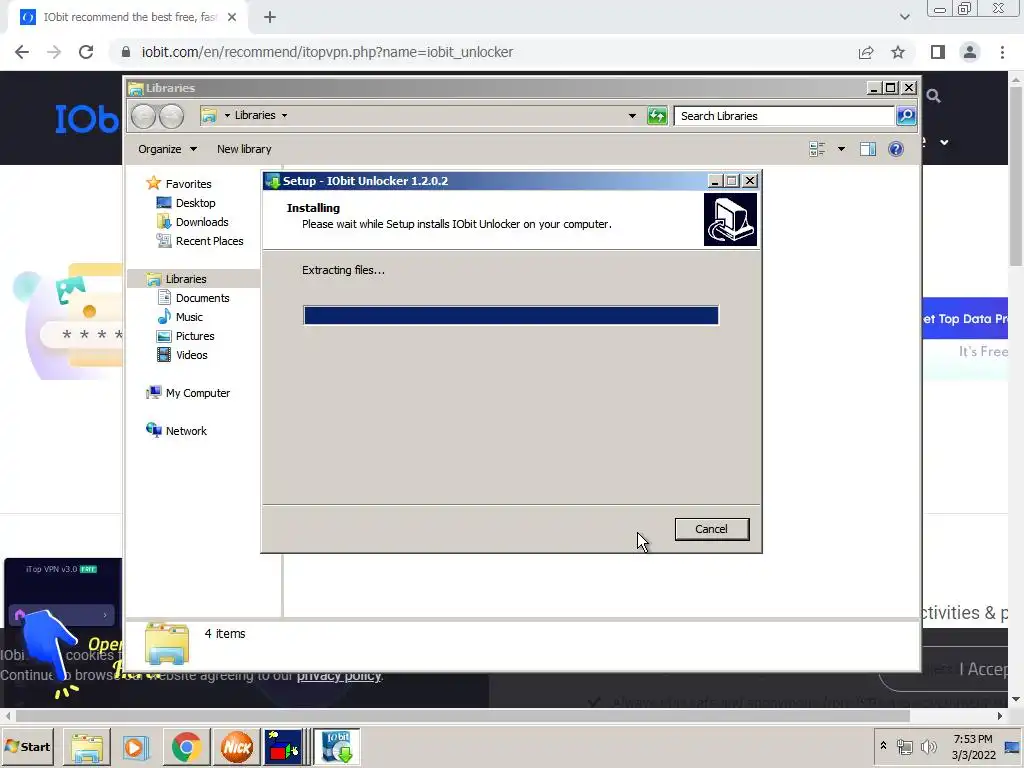Click volume speaker tray icon

928,746
